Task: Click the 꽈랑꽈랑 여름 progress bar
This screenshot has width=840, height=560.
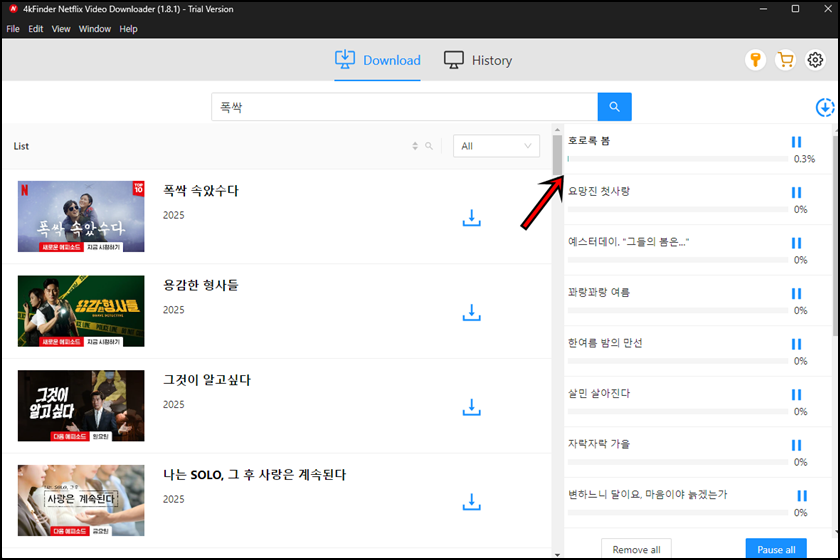Action: pyautogui.click(x=678, y=310)
